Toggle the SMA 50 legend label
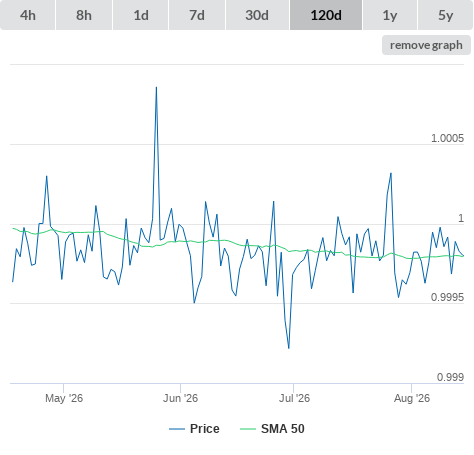474x455 pixels. (x=283, y=429)
